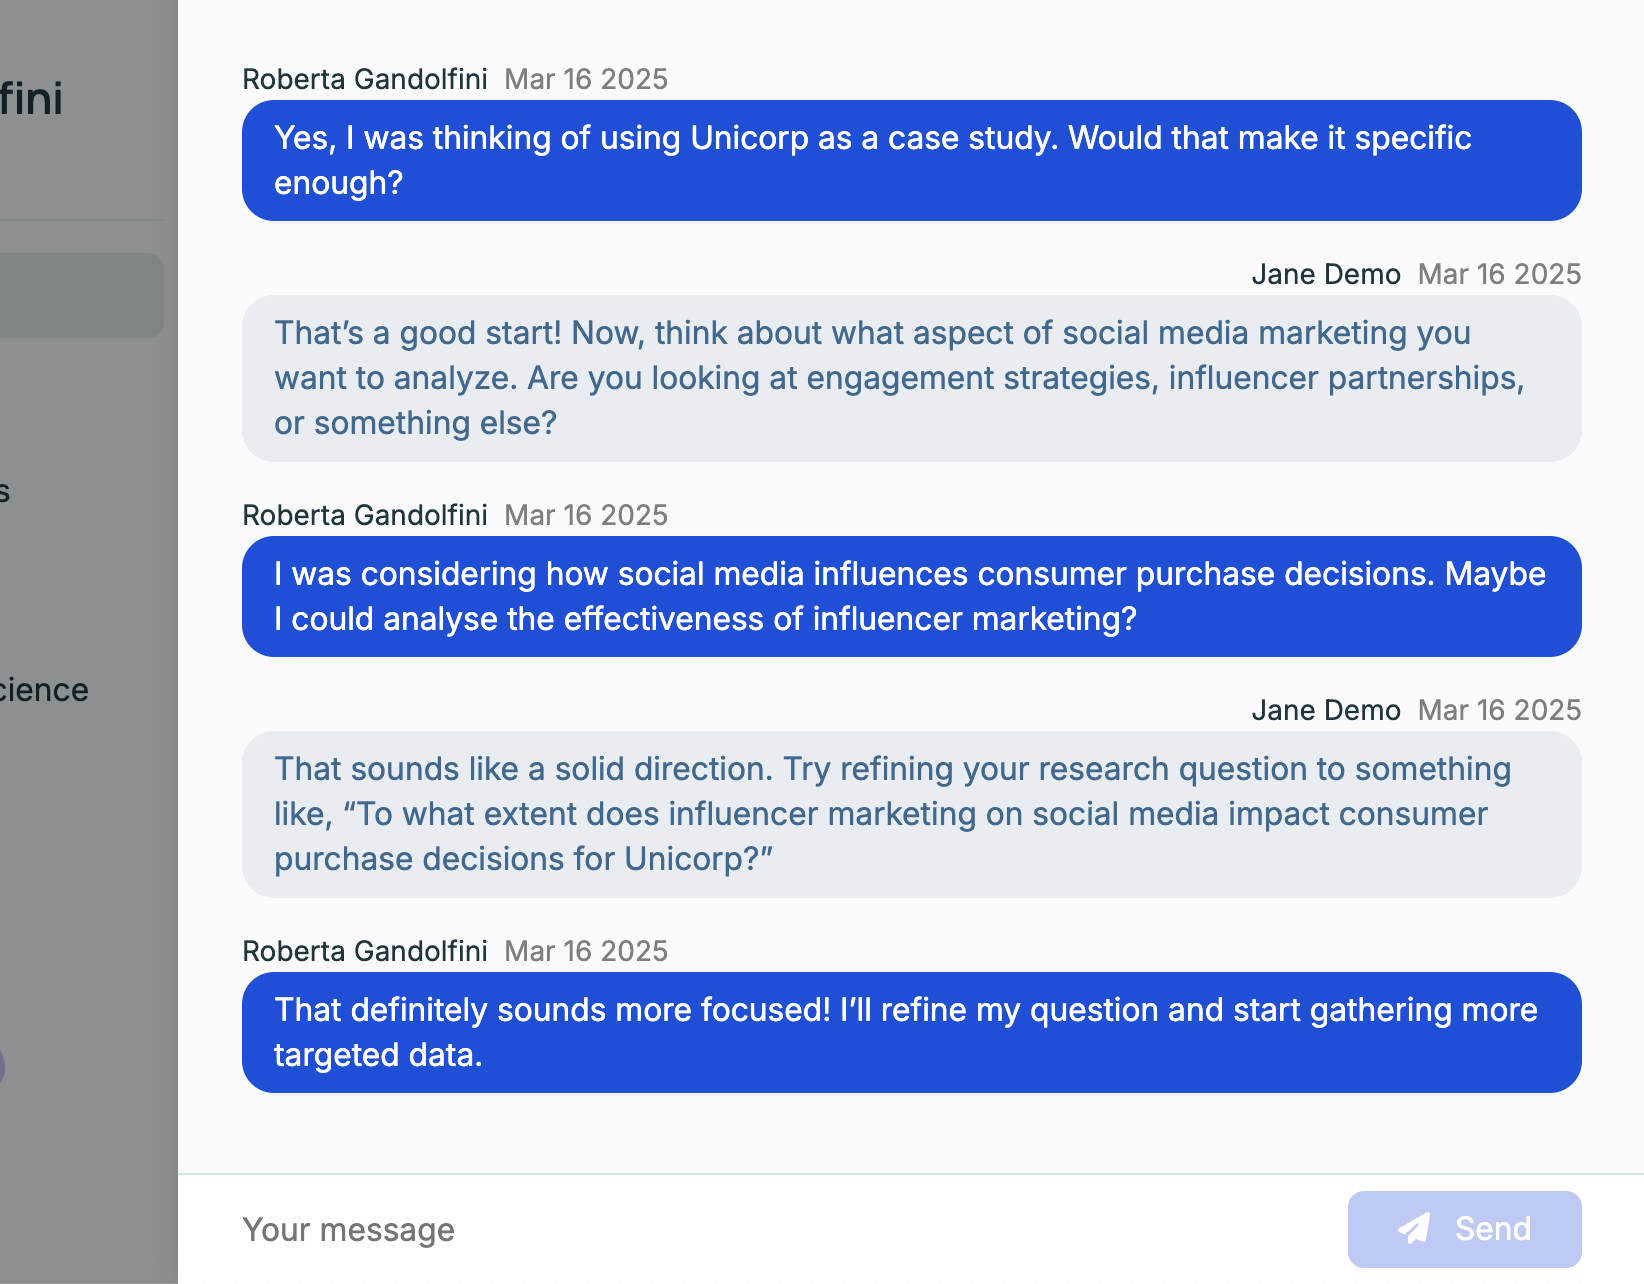Click the purple avatar at the sidebar edge
The height and width of the screenshot is (1284, 1644).
coord(2,1067)
